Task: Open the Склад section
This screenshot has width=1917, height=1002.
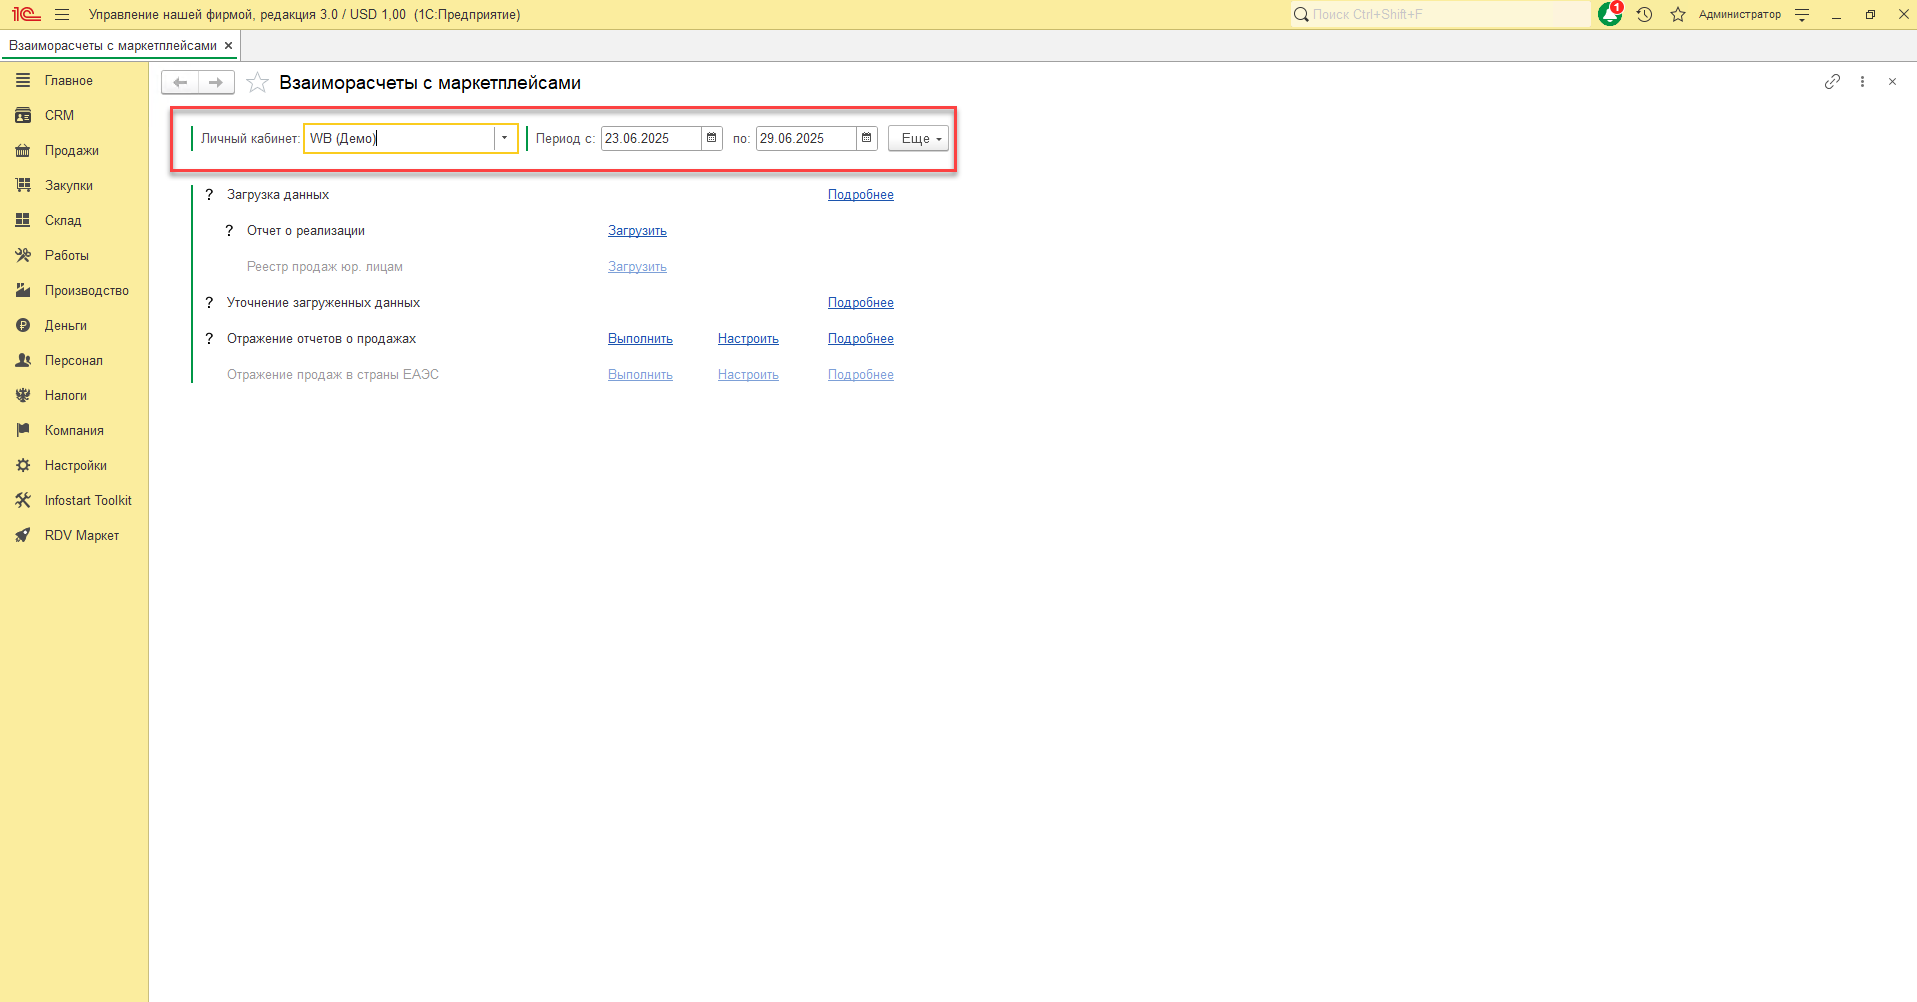Action: [x=74, y=221]
